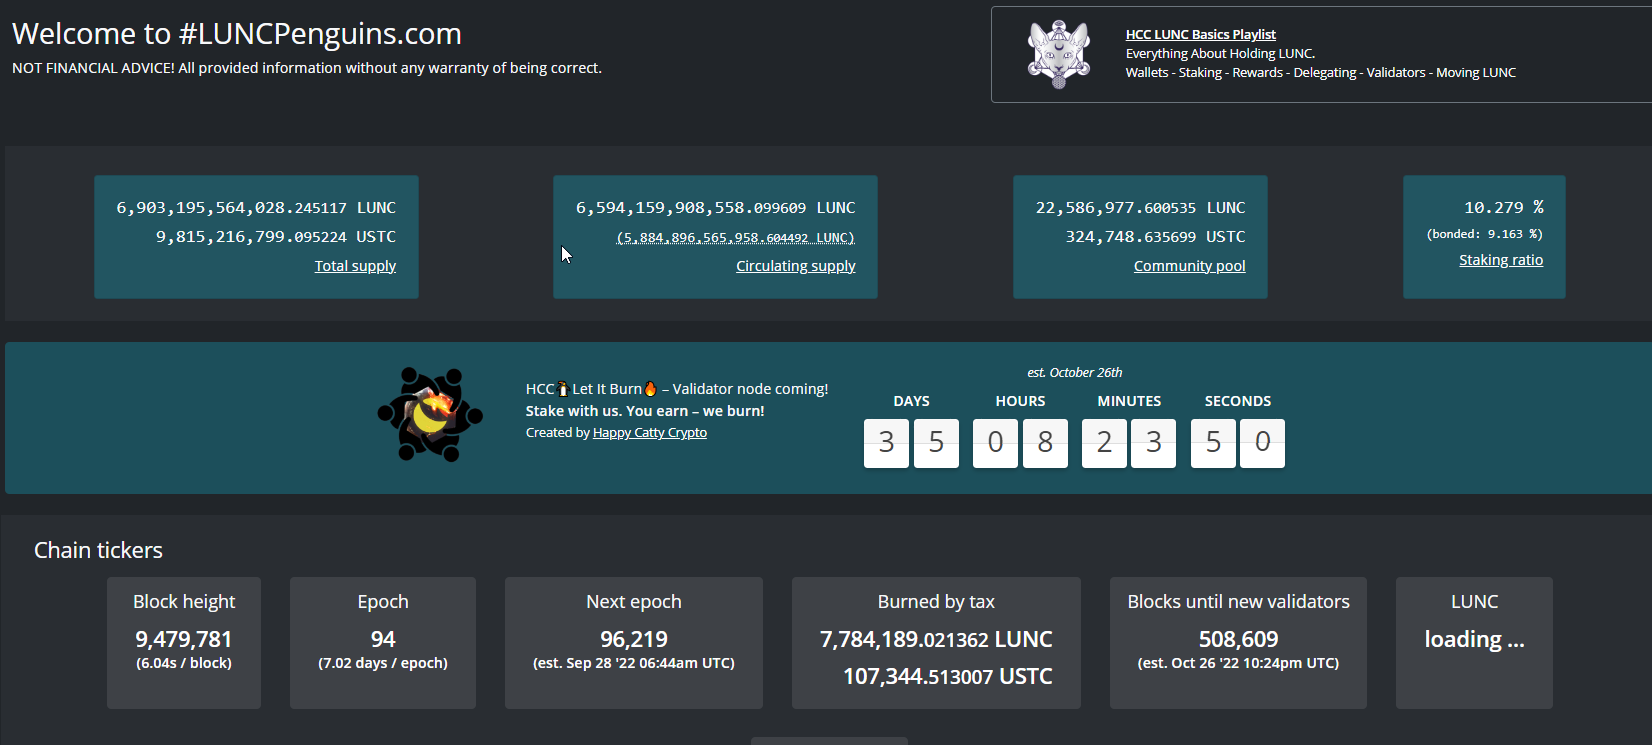Click the LUNC loading ticker card
The image size is (1652, 745).
(x=1474, y=642)
